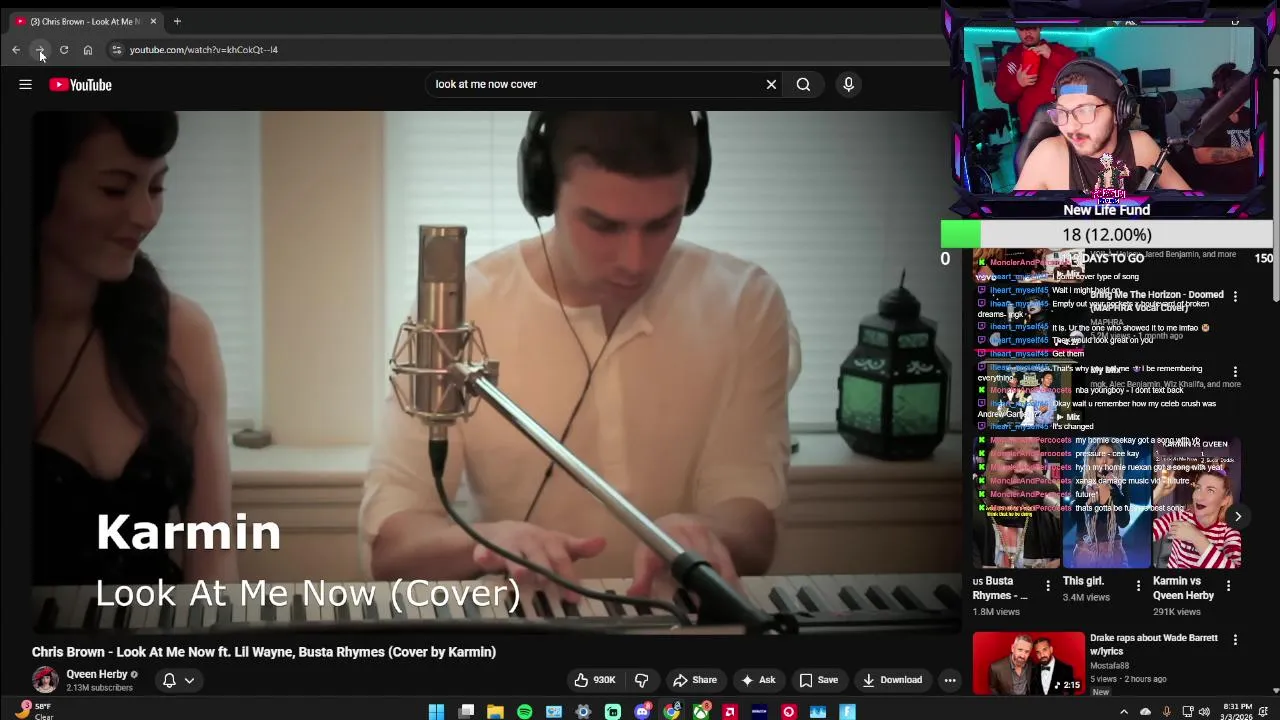Switch to the Chris Brown YouTube tab

tap(85, 21)
